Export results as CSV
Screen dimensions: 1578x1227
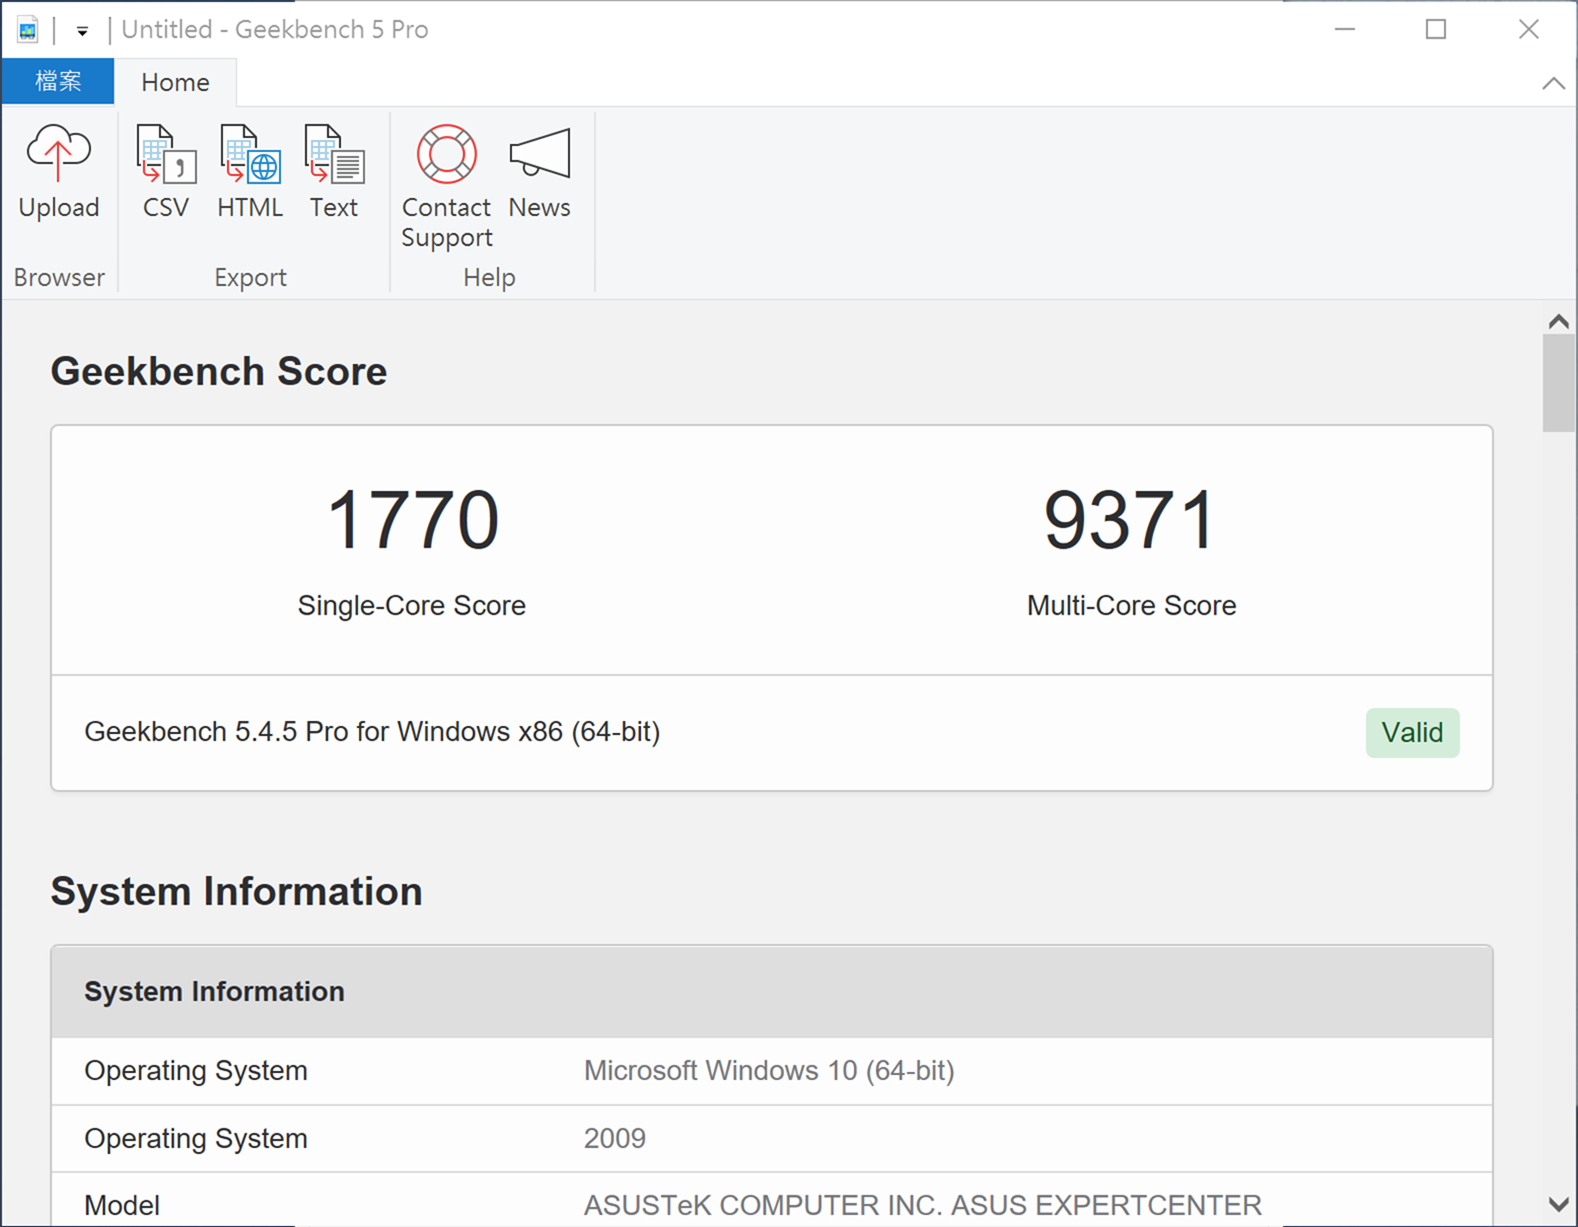(165, 170)
